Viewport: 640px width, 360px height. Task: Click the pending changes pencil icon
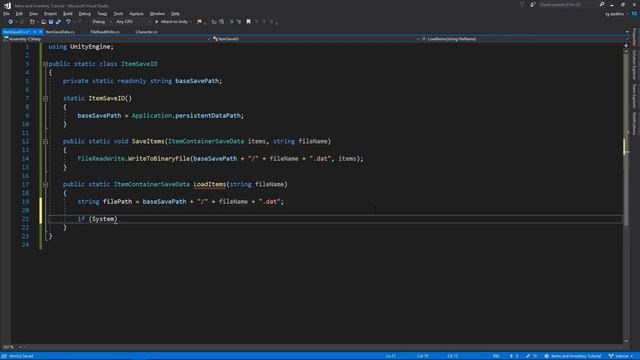(531, 356)
